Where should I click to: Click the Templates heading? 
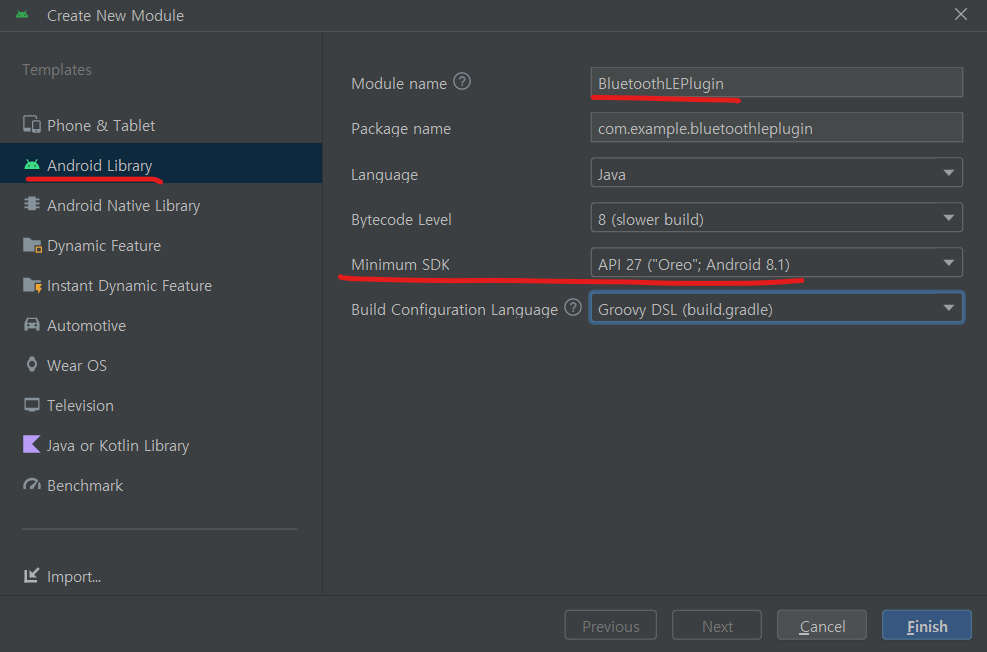tap(57, 69)
